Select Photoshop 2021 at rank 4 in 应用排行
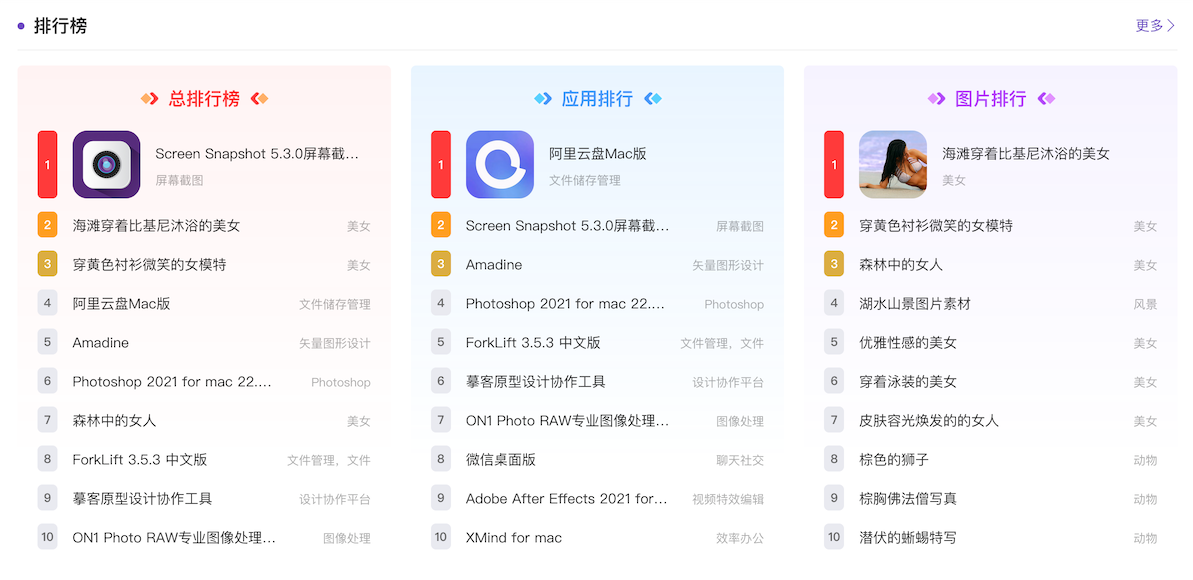The image size is (1193, 580). pos(565,304)
